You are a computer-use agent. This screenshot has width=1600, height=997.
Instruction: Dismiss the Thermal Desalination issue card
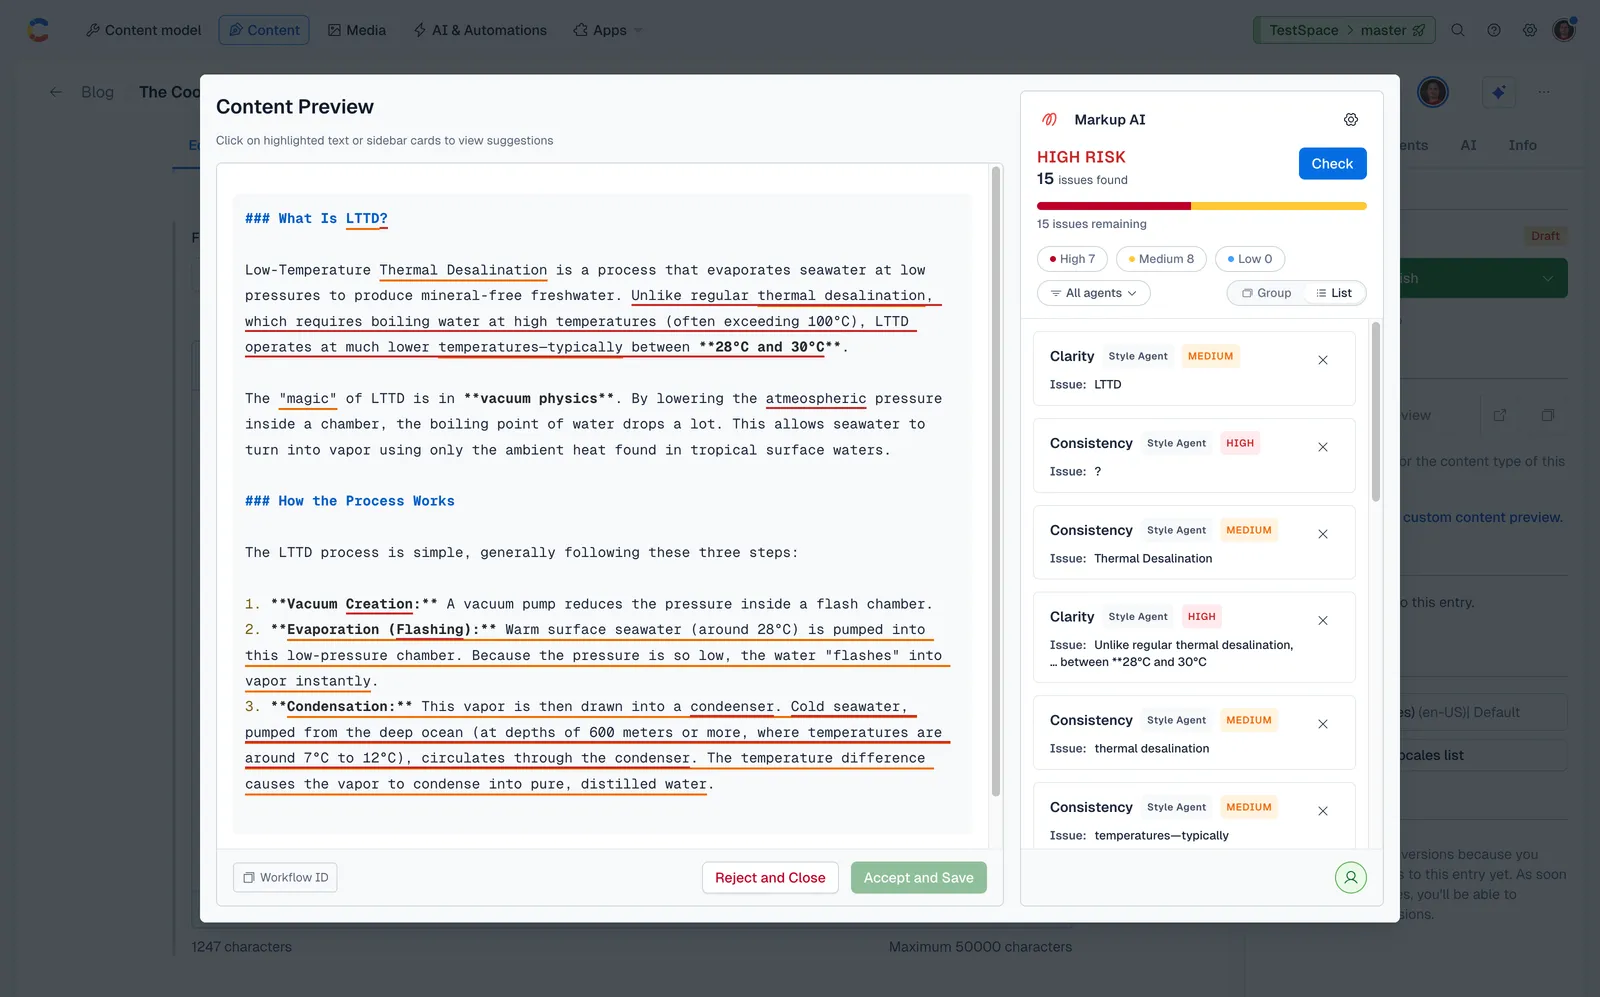point(1322,534)
